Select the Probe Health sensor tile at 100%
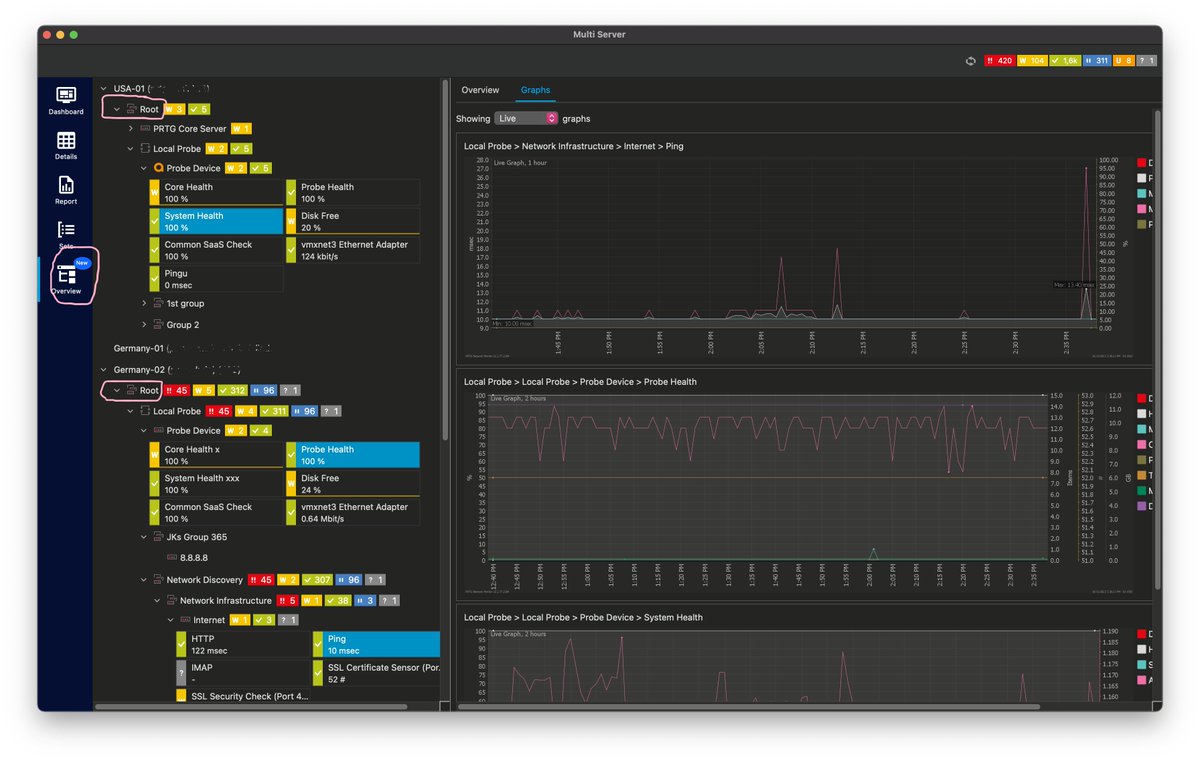1200x761 pixels. pos(354,191)
